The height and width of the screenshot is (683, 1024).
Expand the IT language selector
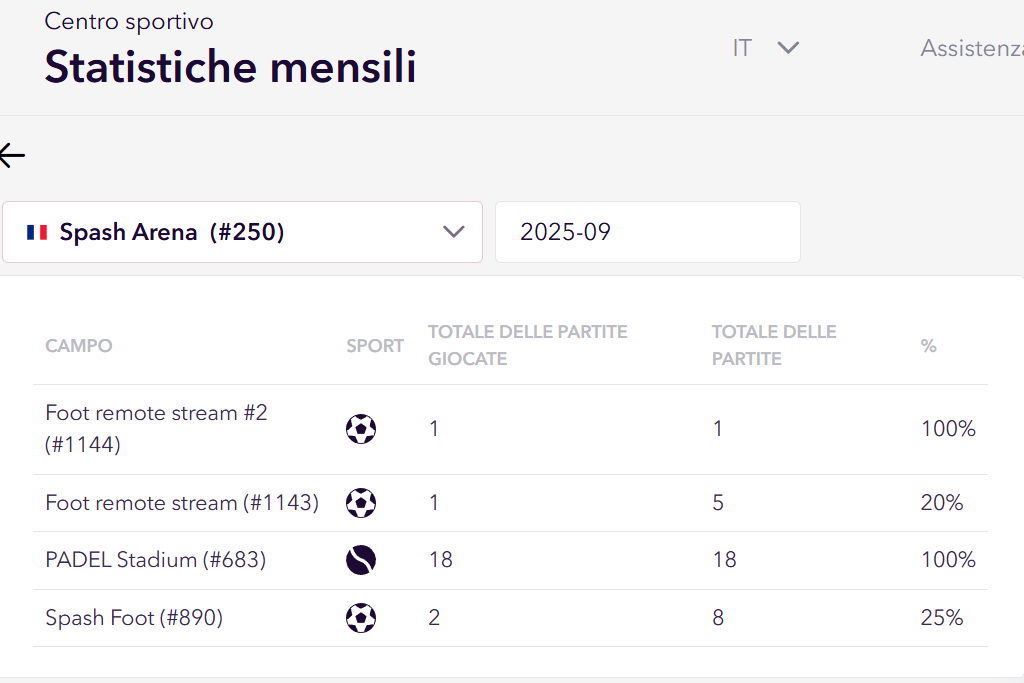[766, 48]
